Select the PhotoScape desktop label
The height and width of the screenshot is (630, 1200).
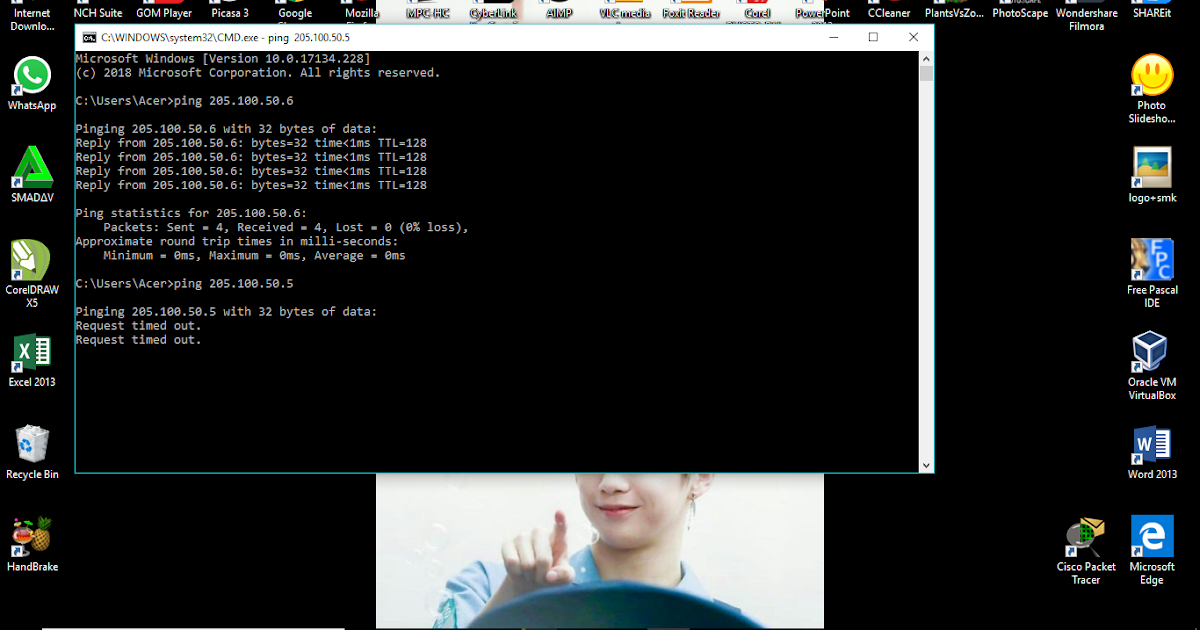pos(1020,13)
